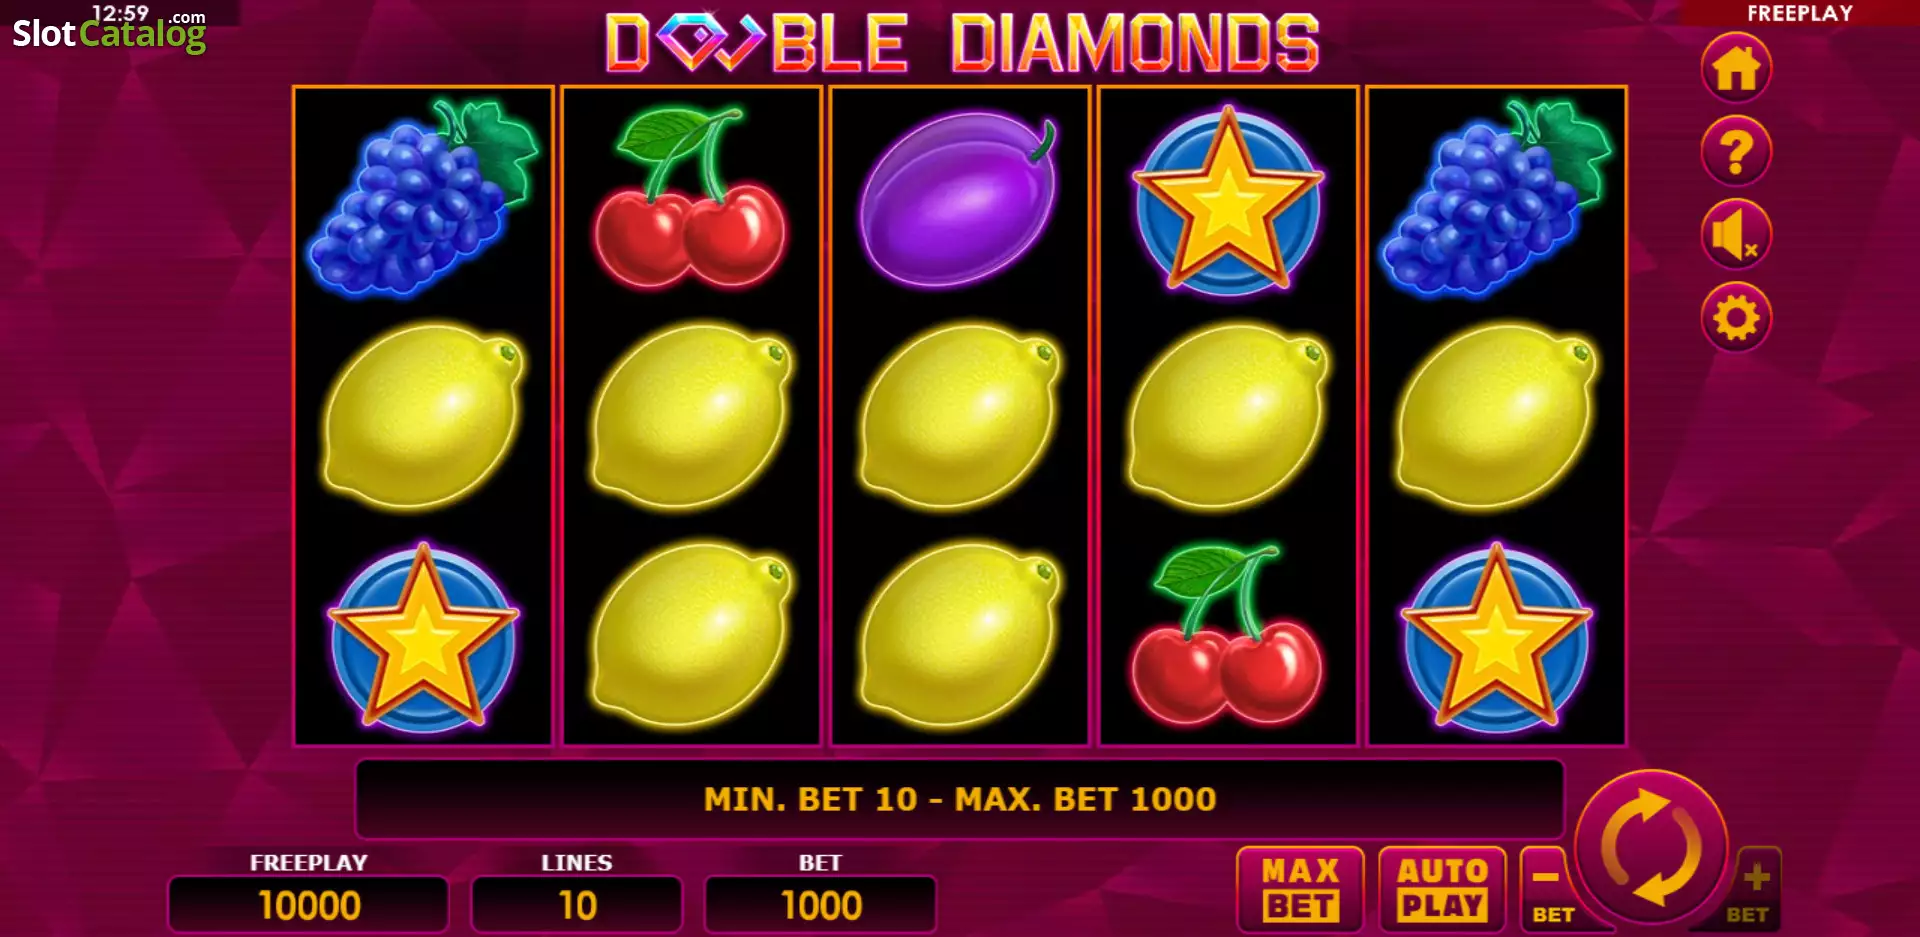Click the star symbol at top of fourth reel
This screenshot has height=937, width=1920.
tap(1228, 199)
